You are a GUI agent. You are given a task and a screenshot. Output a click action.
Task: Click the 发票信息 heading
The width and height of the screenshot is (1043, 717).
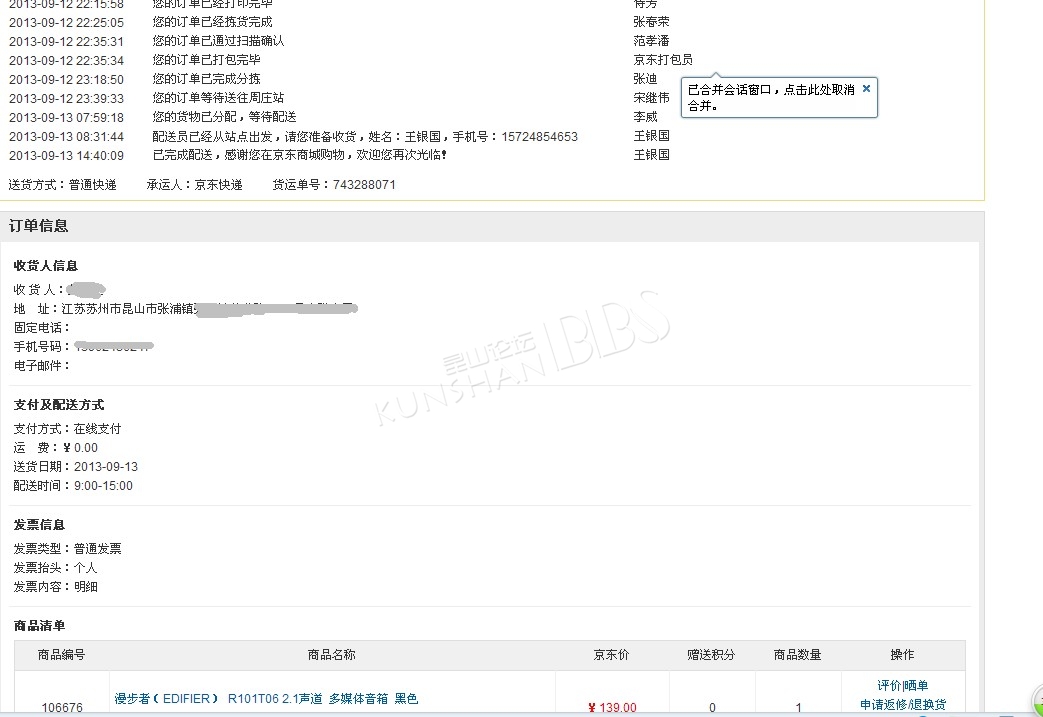[39, 525]
